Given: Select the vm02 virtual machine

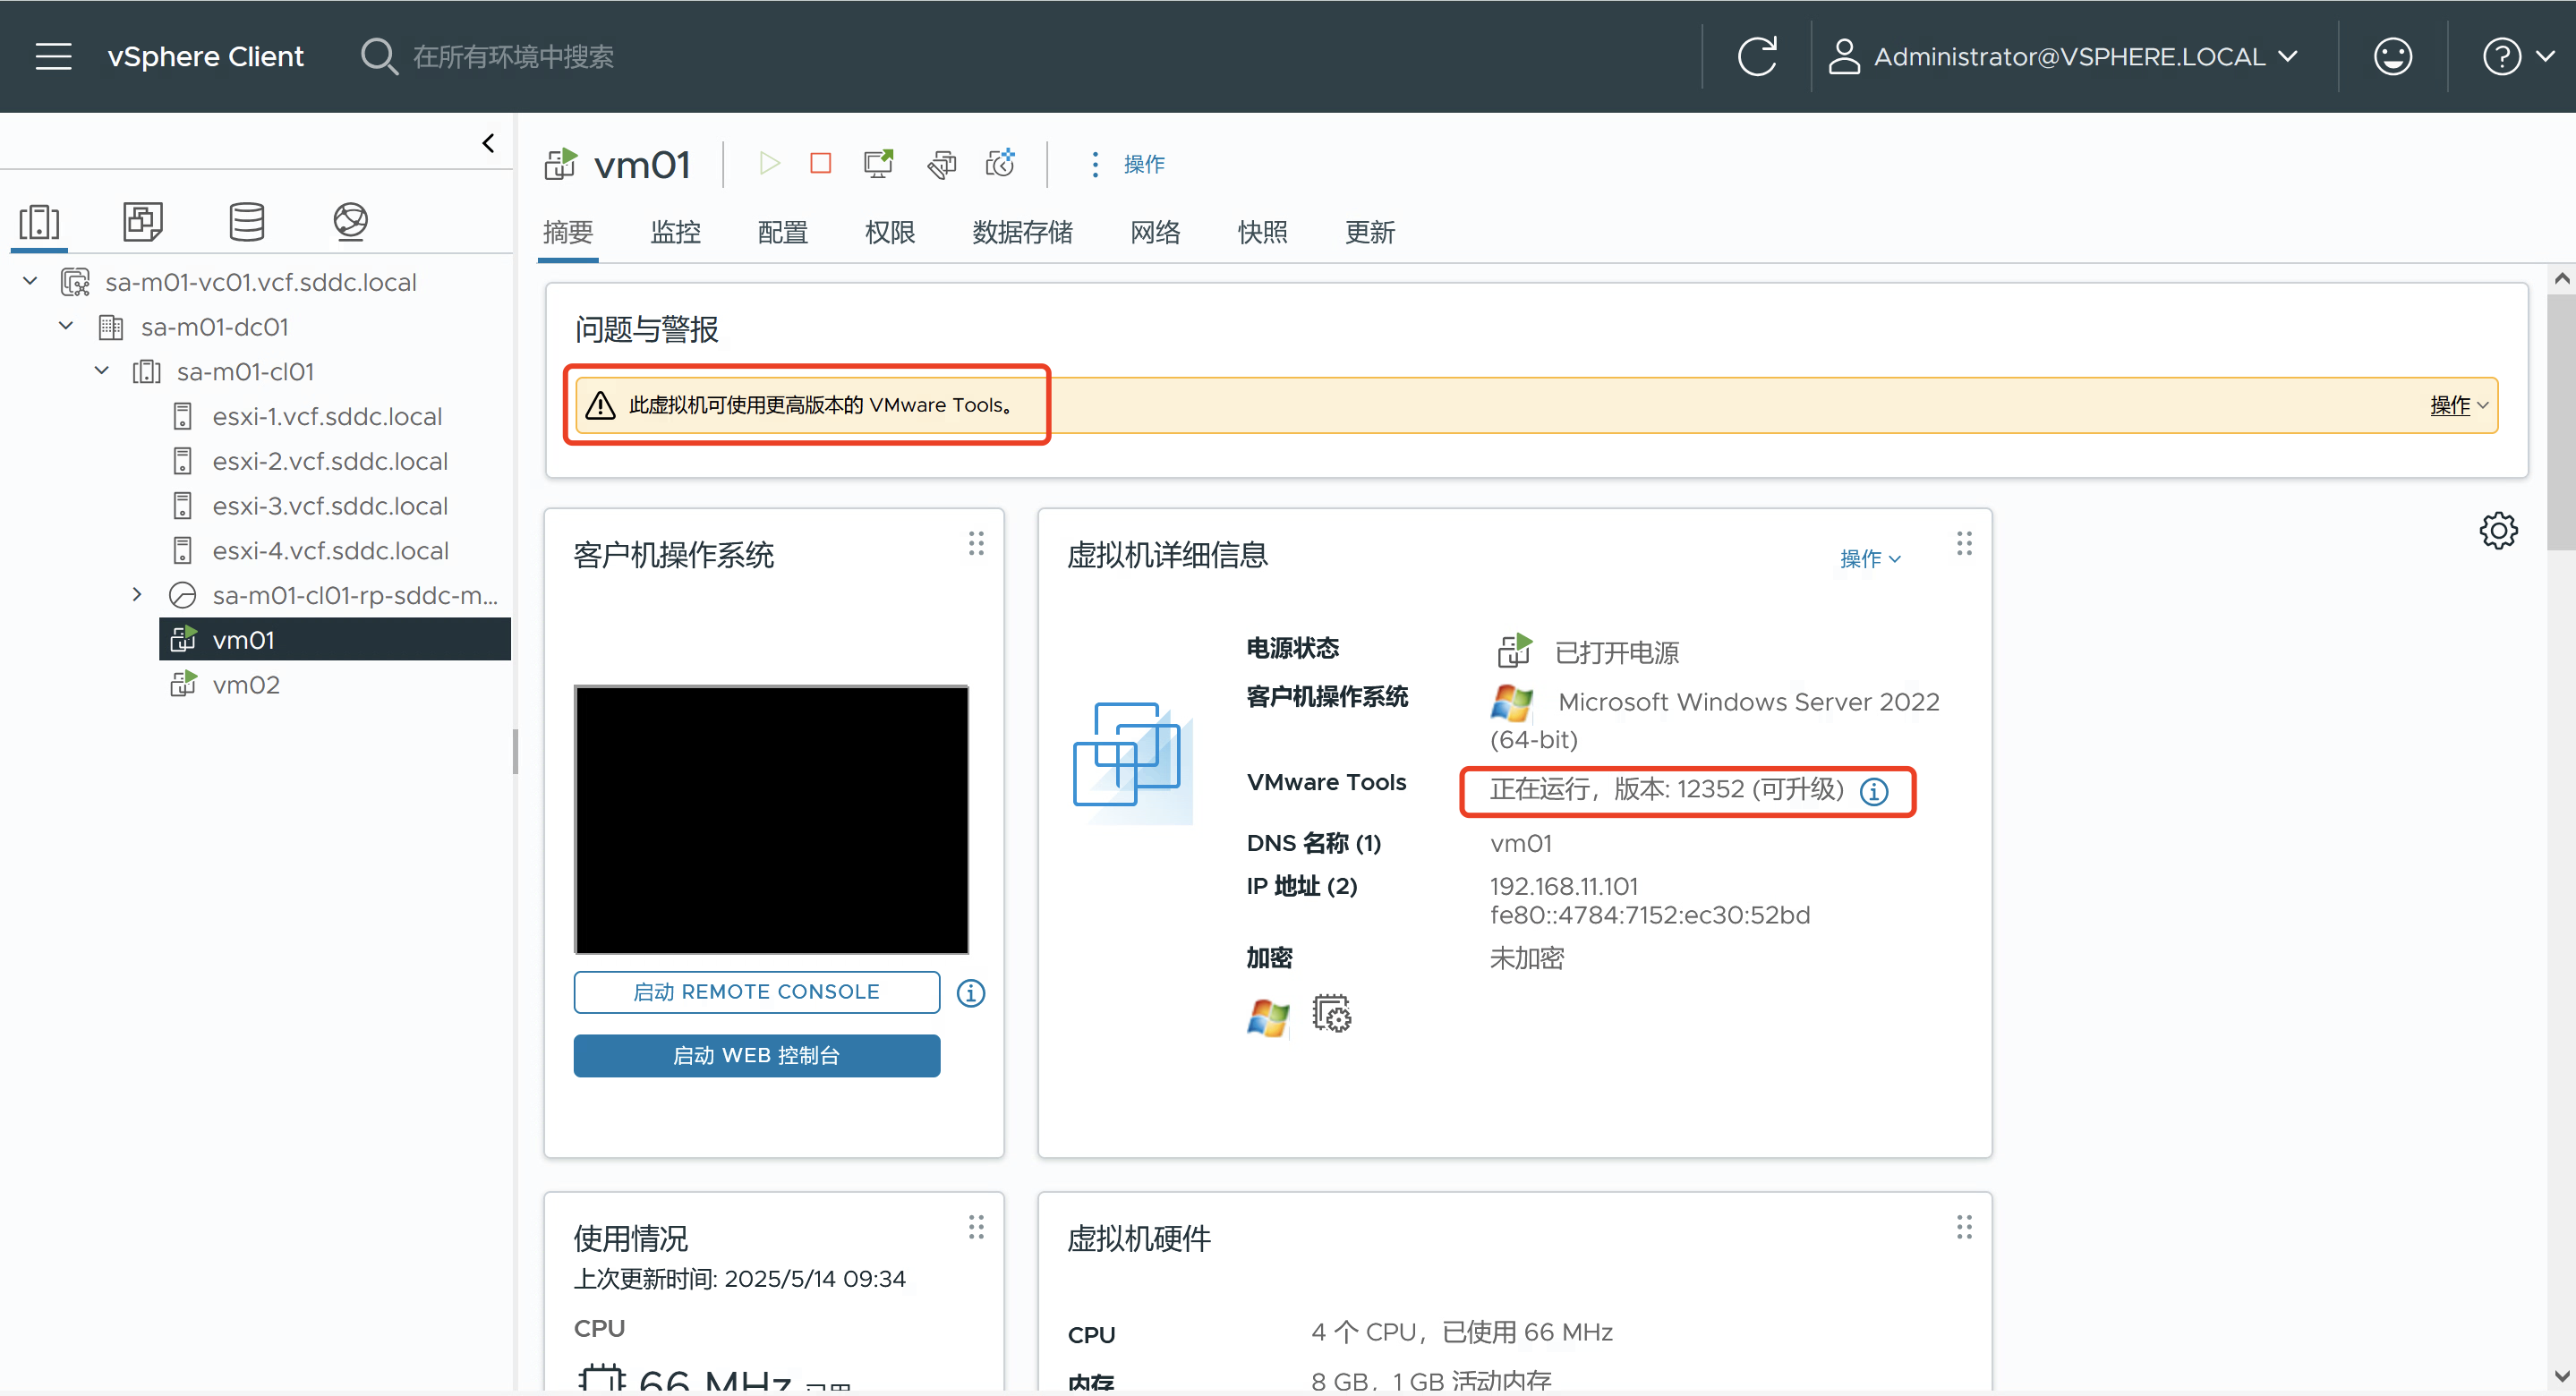Looking at the screenshot, I should click(x=246, y=685).
